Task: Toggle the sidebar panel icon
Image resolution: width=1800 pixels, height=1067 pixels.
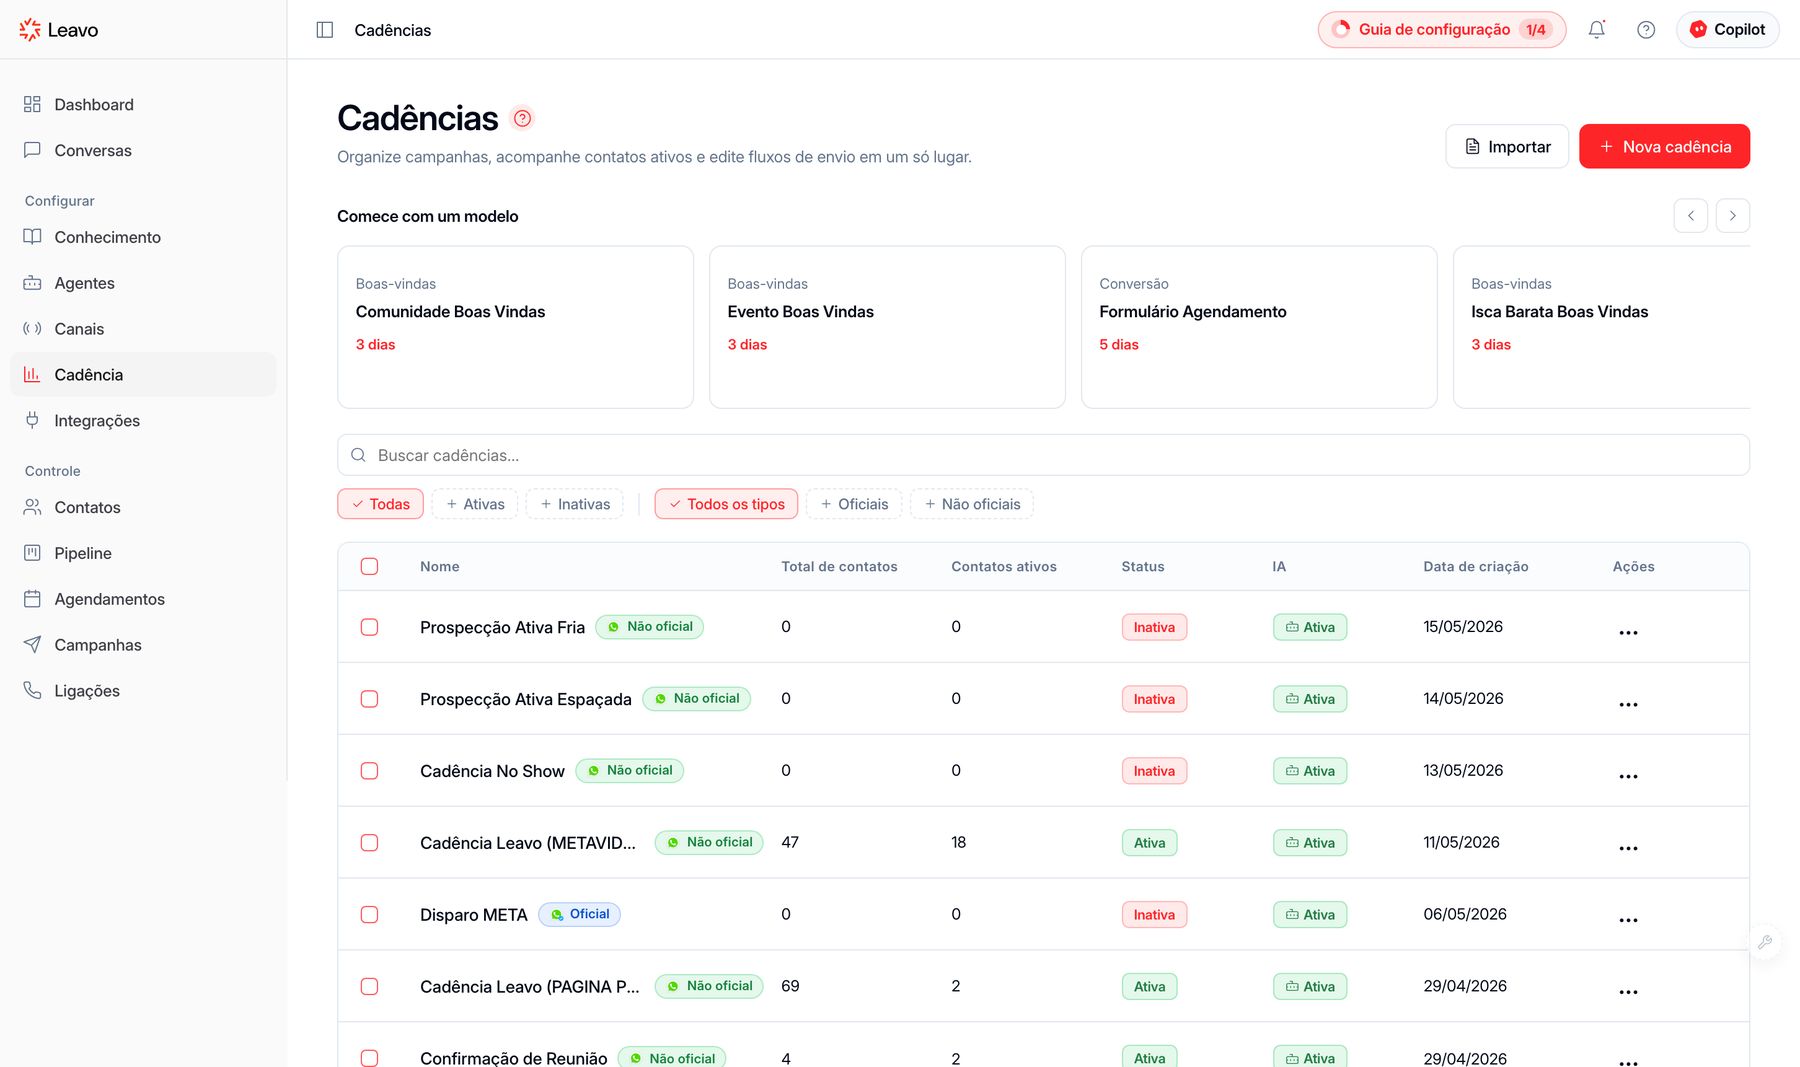Action: pos(325,30)
